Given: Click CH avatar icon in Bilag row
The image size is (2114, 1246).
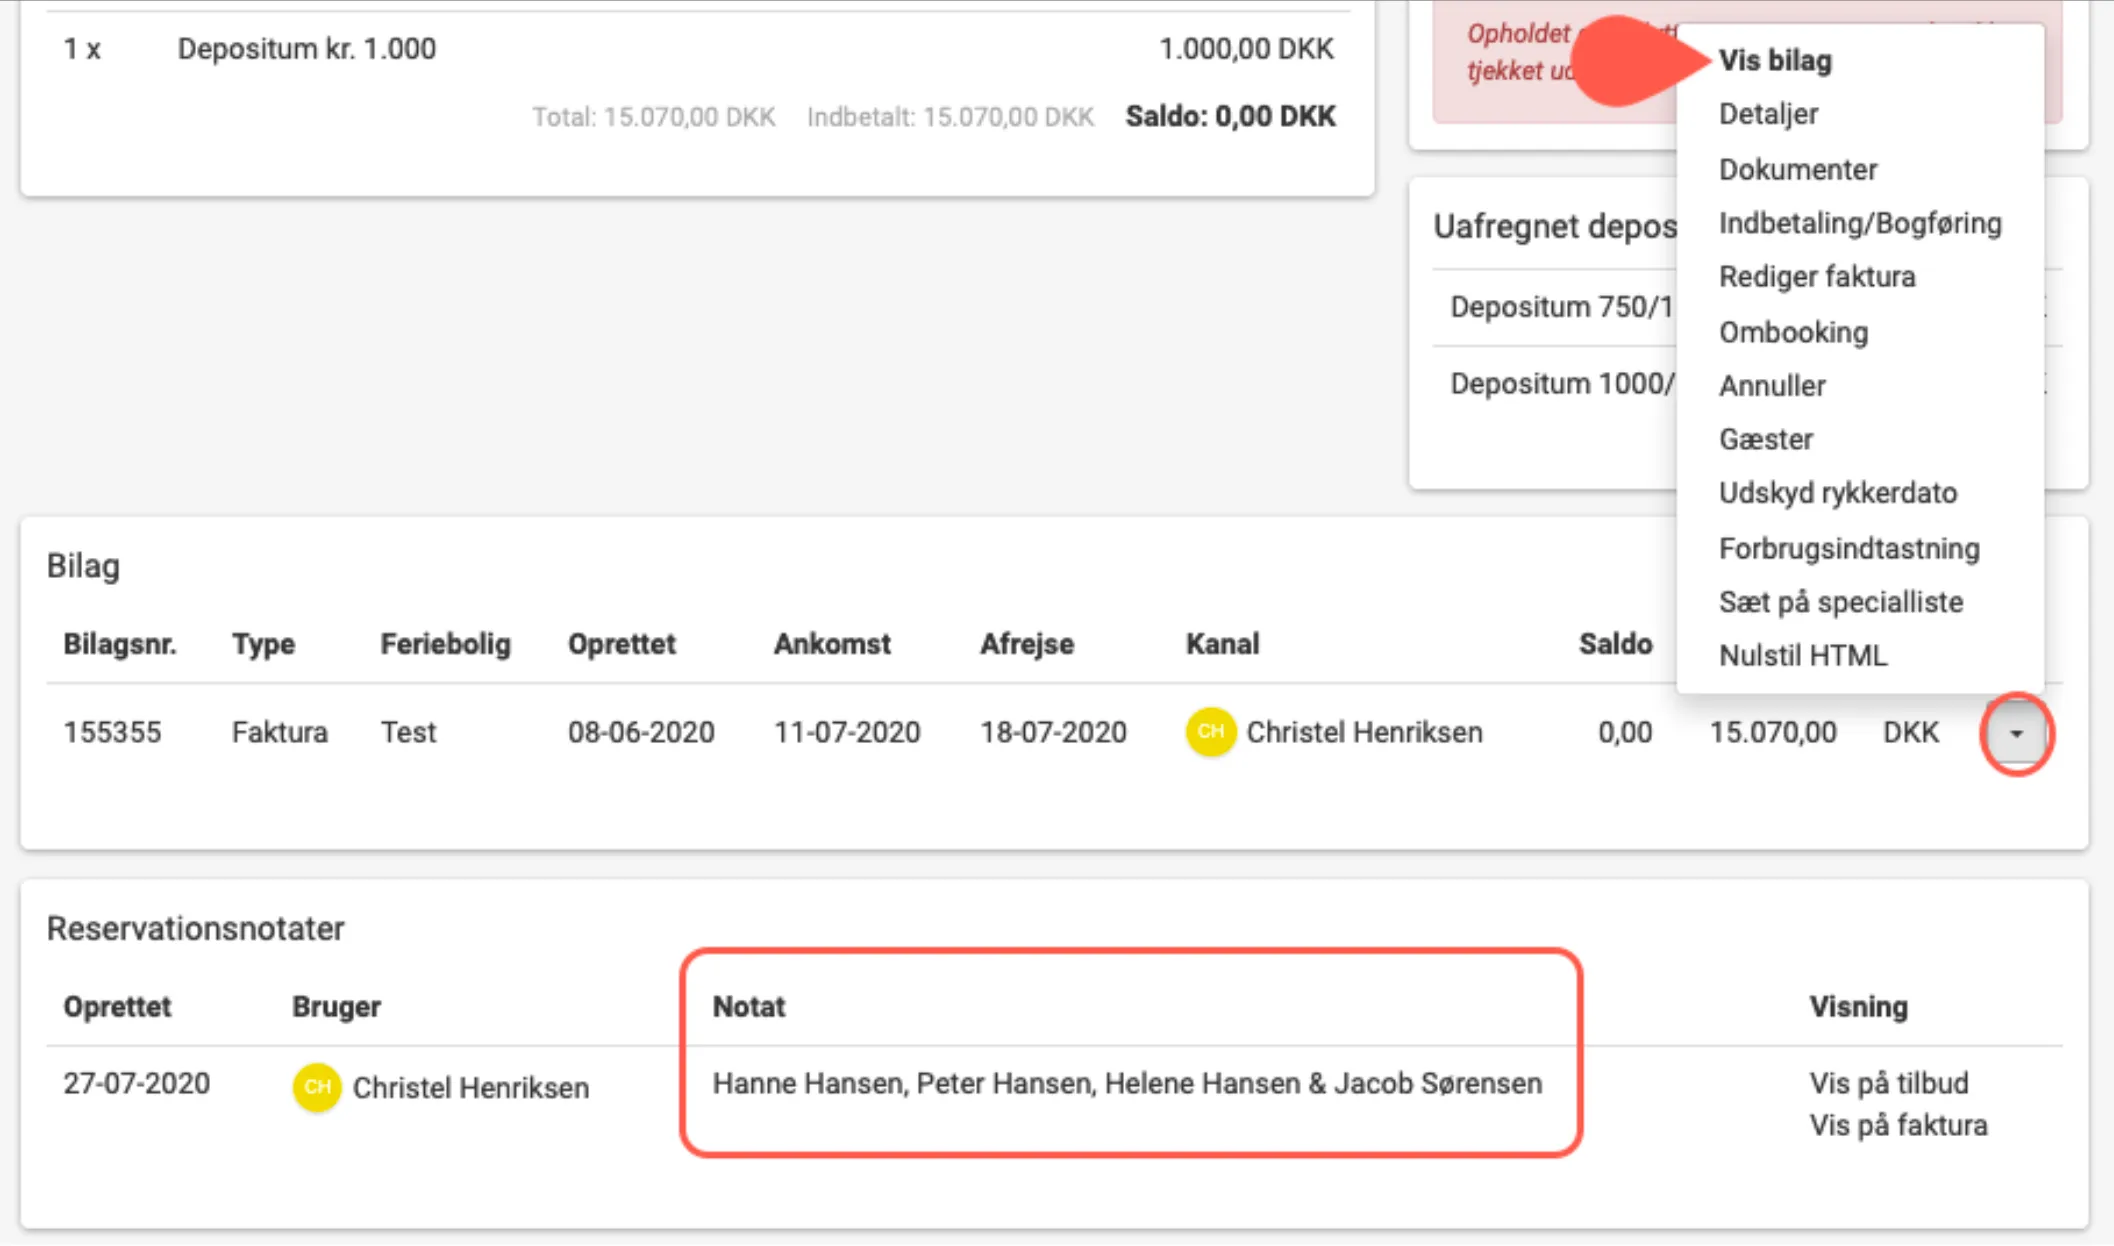Looking at the screenshot, I should point(1210,731).
